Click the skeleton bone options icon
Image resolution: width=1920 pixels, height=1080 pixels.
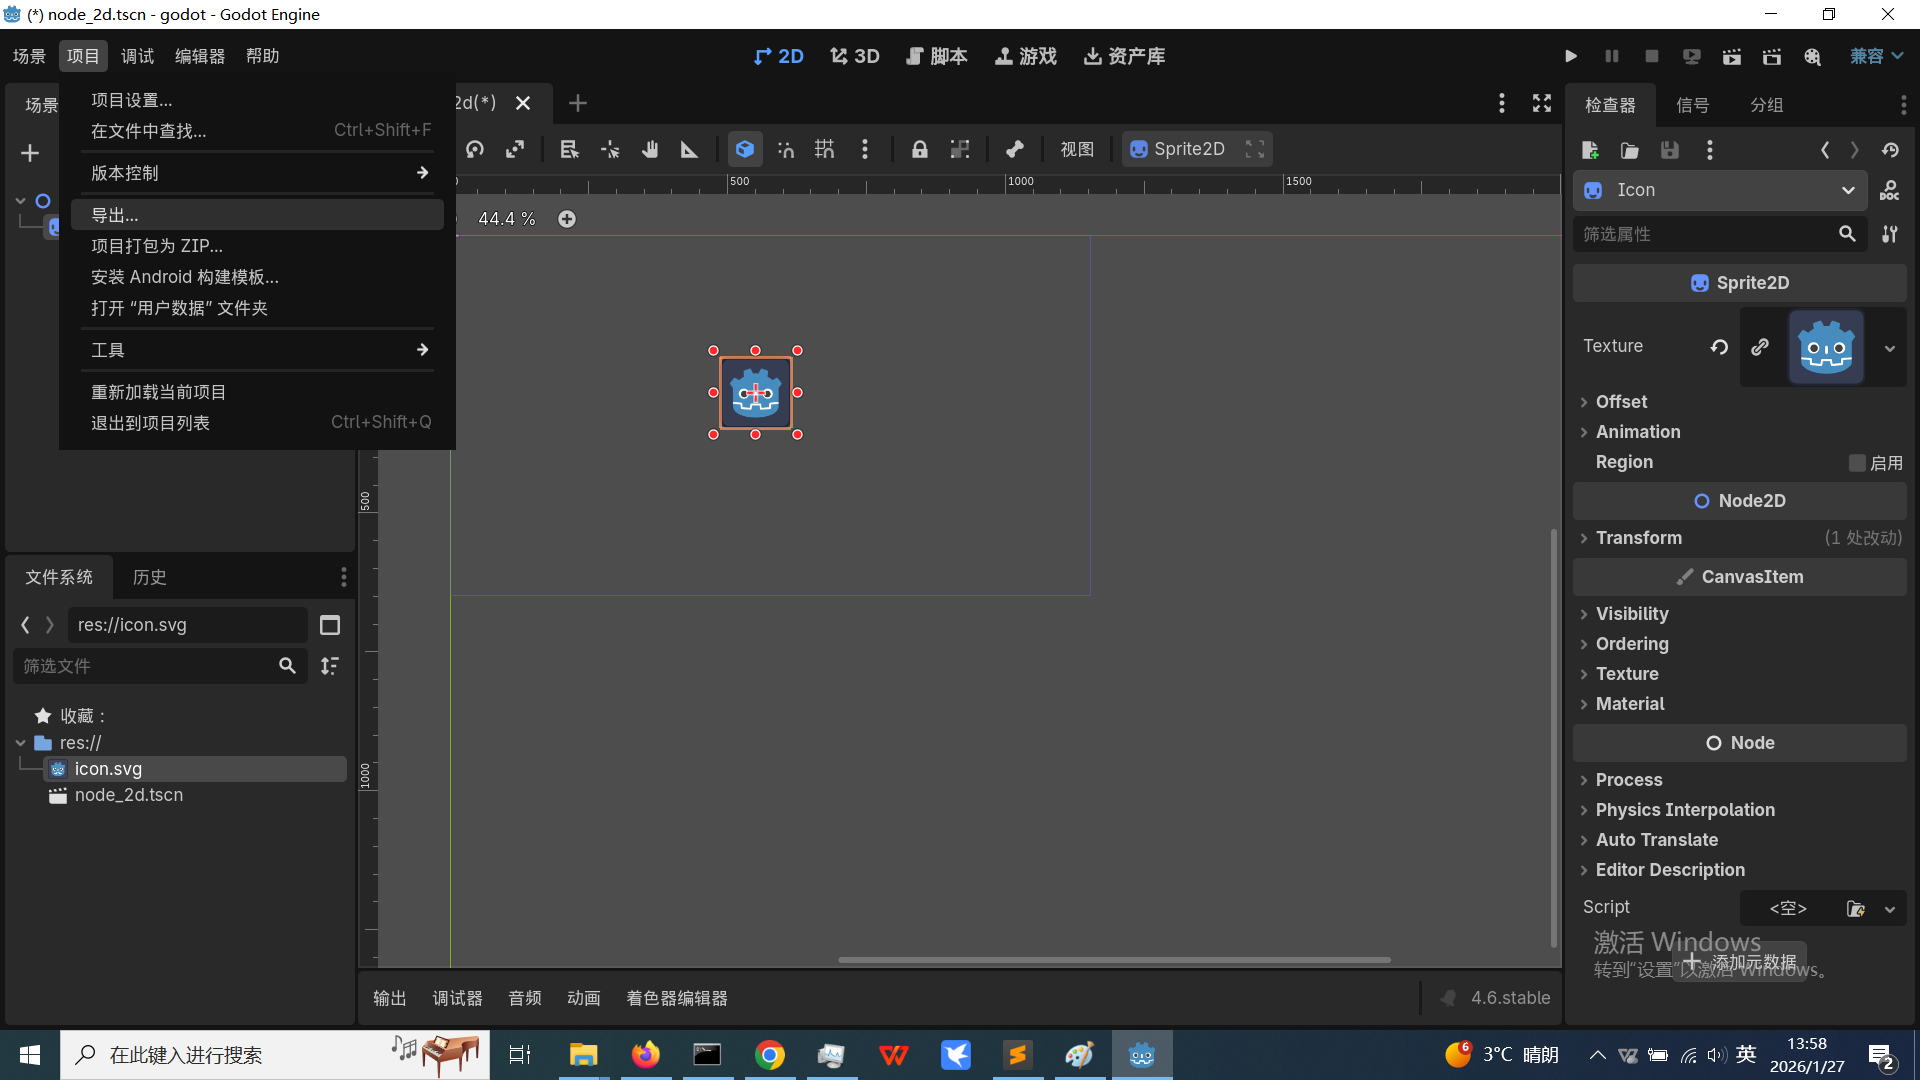coord(1014,149)
